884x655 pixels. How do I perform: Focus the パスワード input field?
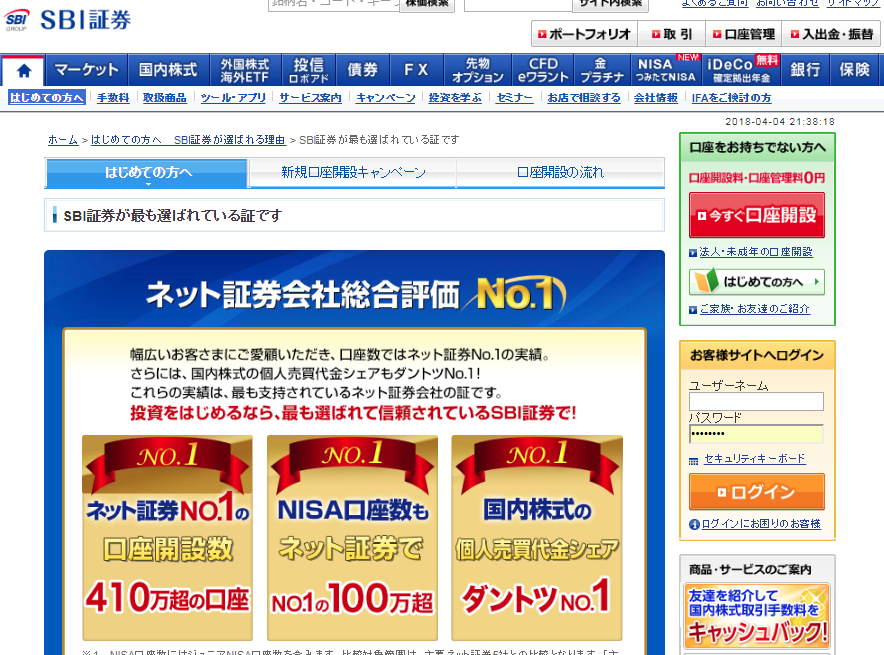tap(756, 433)
